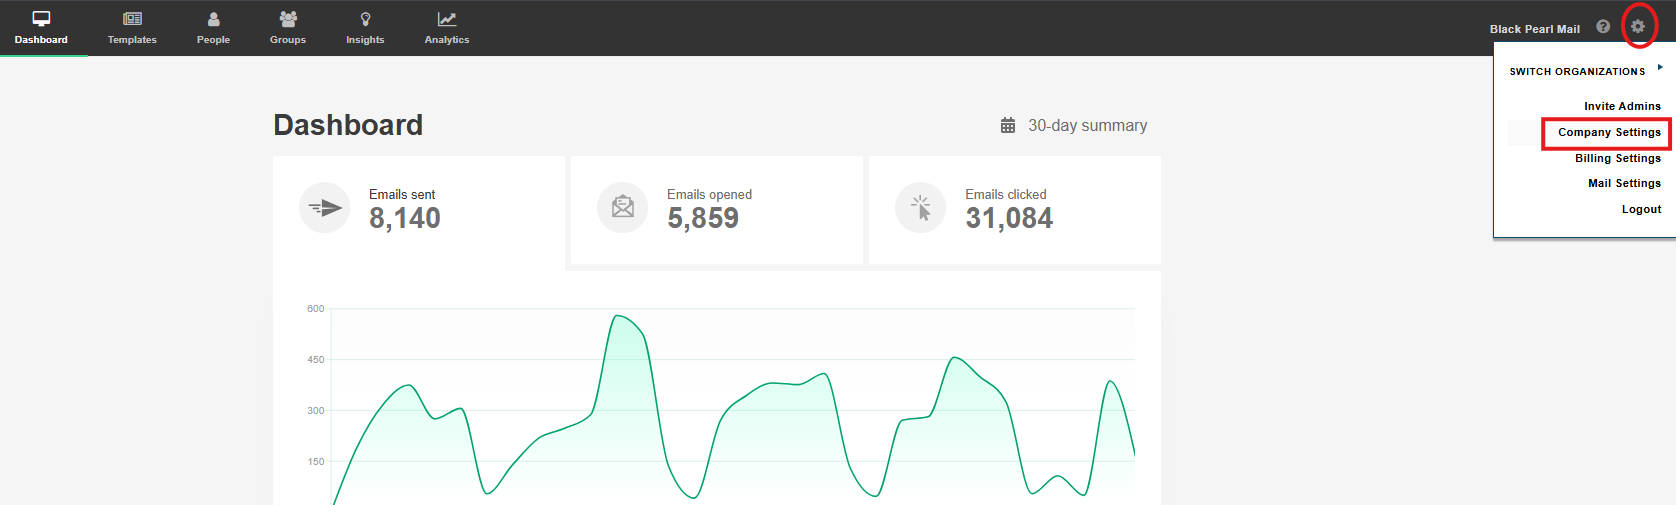Click the Emails clicked cursor icon
Image resolution: width=1676 pixels, height=505 pixels.
920,208
